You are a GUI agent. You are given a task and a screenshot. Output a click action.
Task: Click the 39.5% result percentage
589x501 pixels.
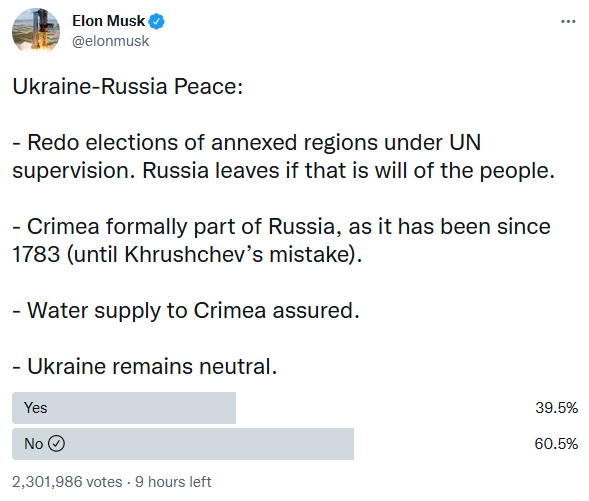click(x=556, y=408)
